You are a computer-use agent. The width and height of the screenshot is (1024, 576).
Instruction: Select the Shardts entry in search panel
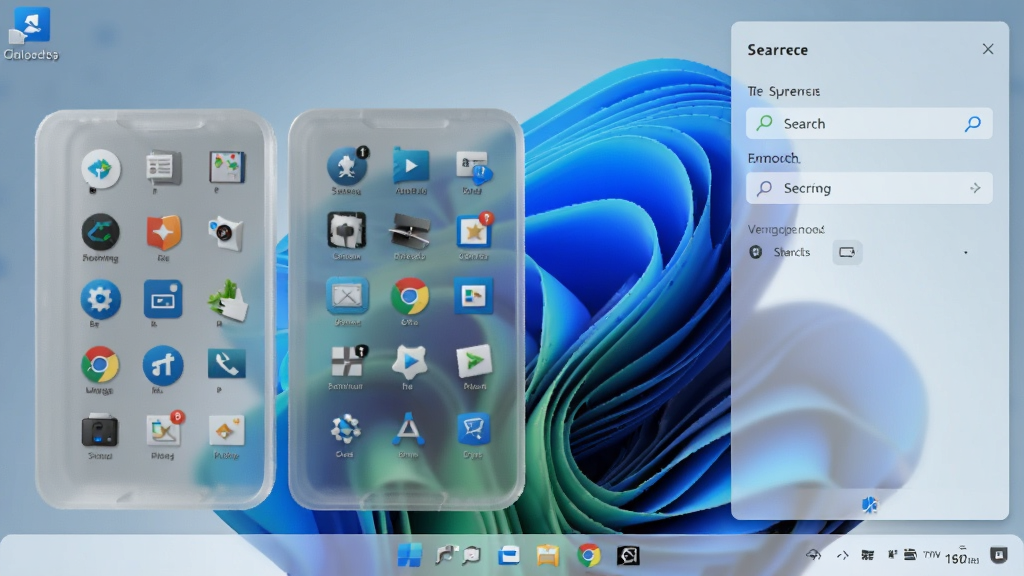[780, 252]
